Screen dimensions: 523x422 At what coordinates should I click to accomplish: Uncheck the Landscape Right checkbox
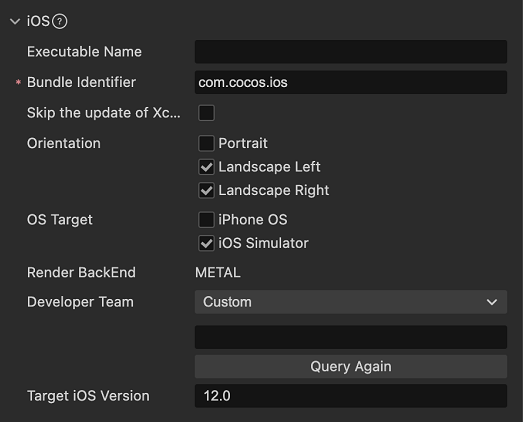coord(206,190)
